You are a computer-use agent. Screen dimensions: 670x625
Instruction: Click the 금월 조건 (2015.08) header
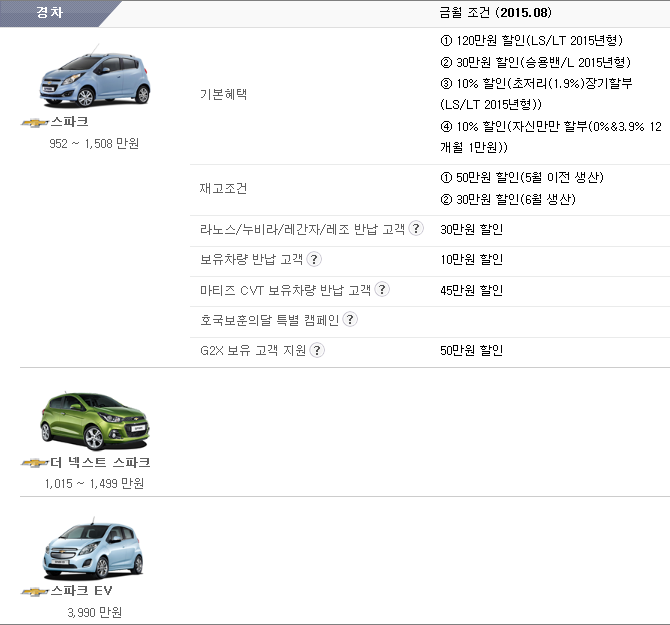pos(496,12)
